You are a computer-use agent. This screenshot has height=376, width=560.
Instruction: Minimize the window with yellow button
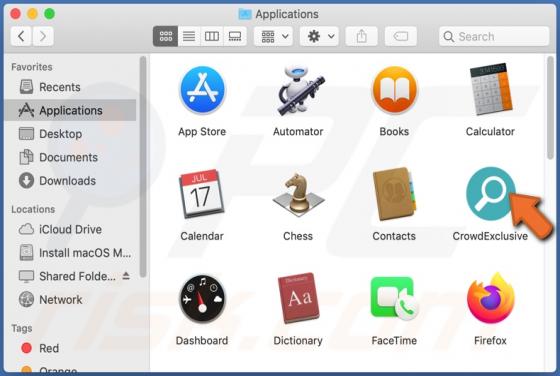click(x=32, y=14)
